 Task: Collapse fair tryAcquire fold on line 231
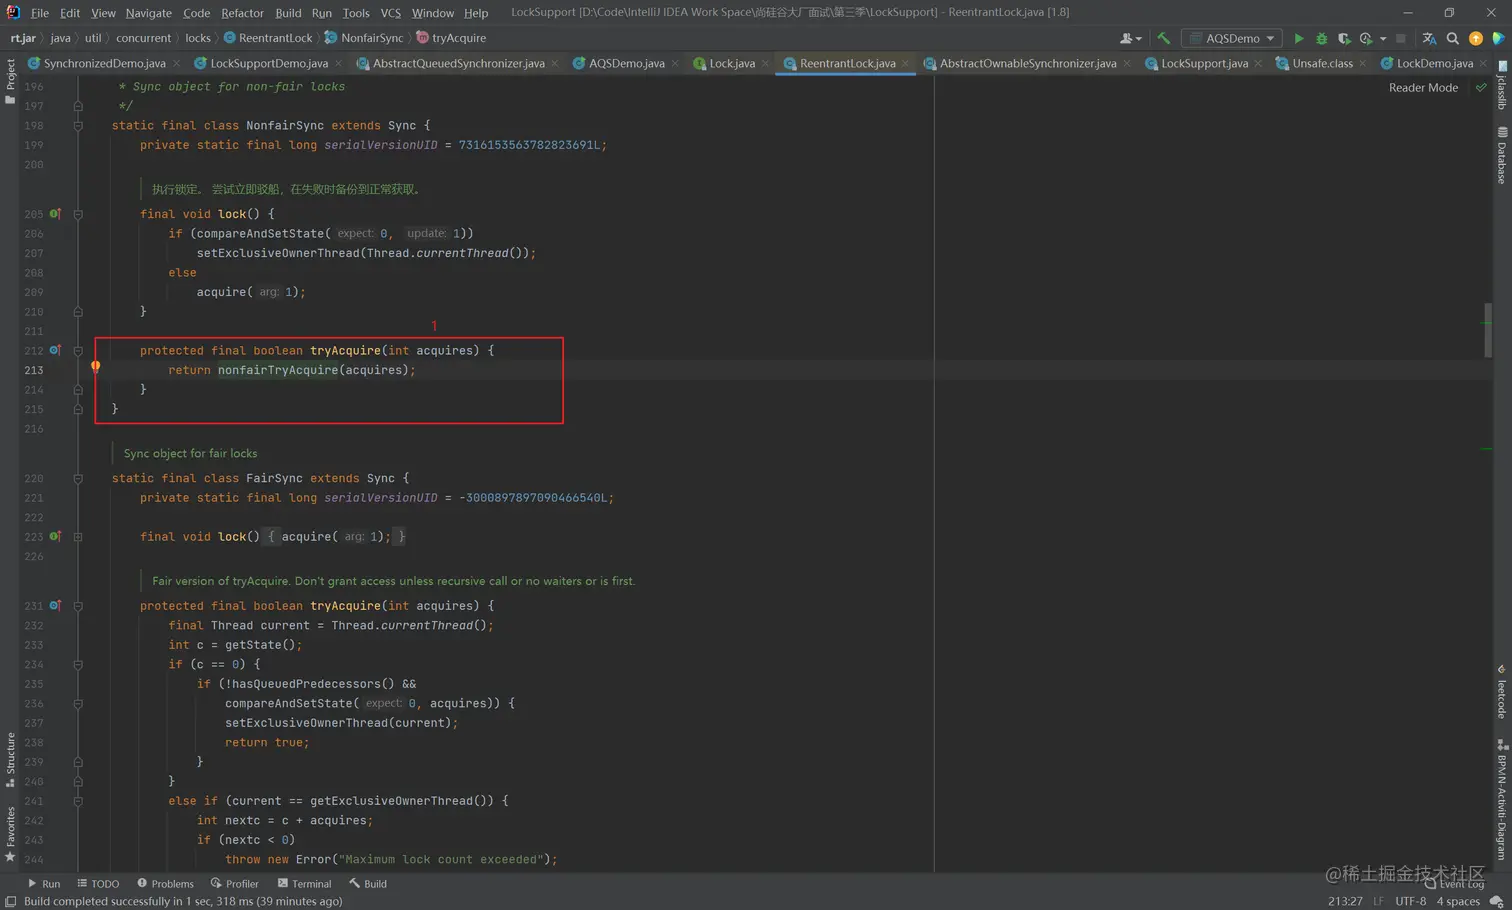point(78,606)
